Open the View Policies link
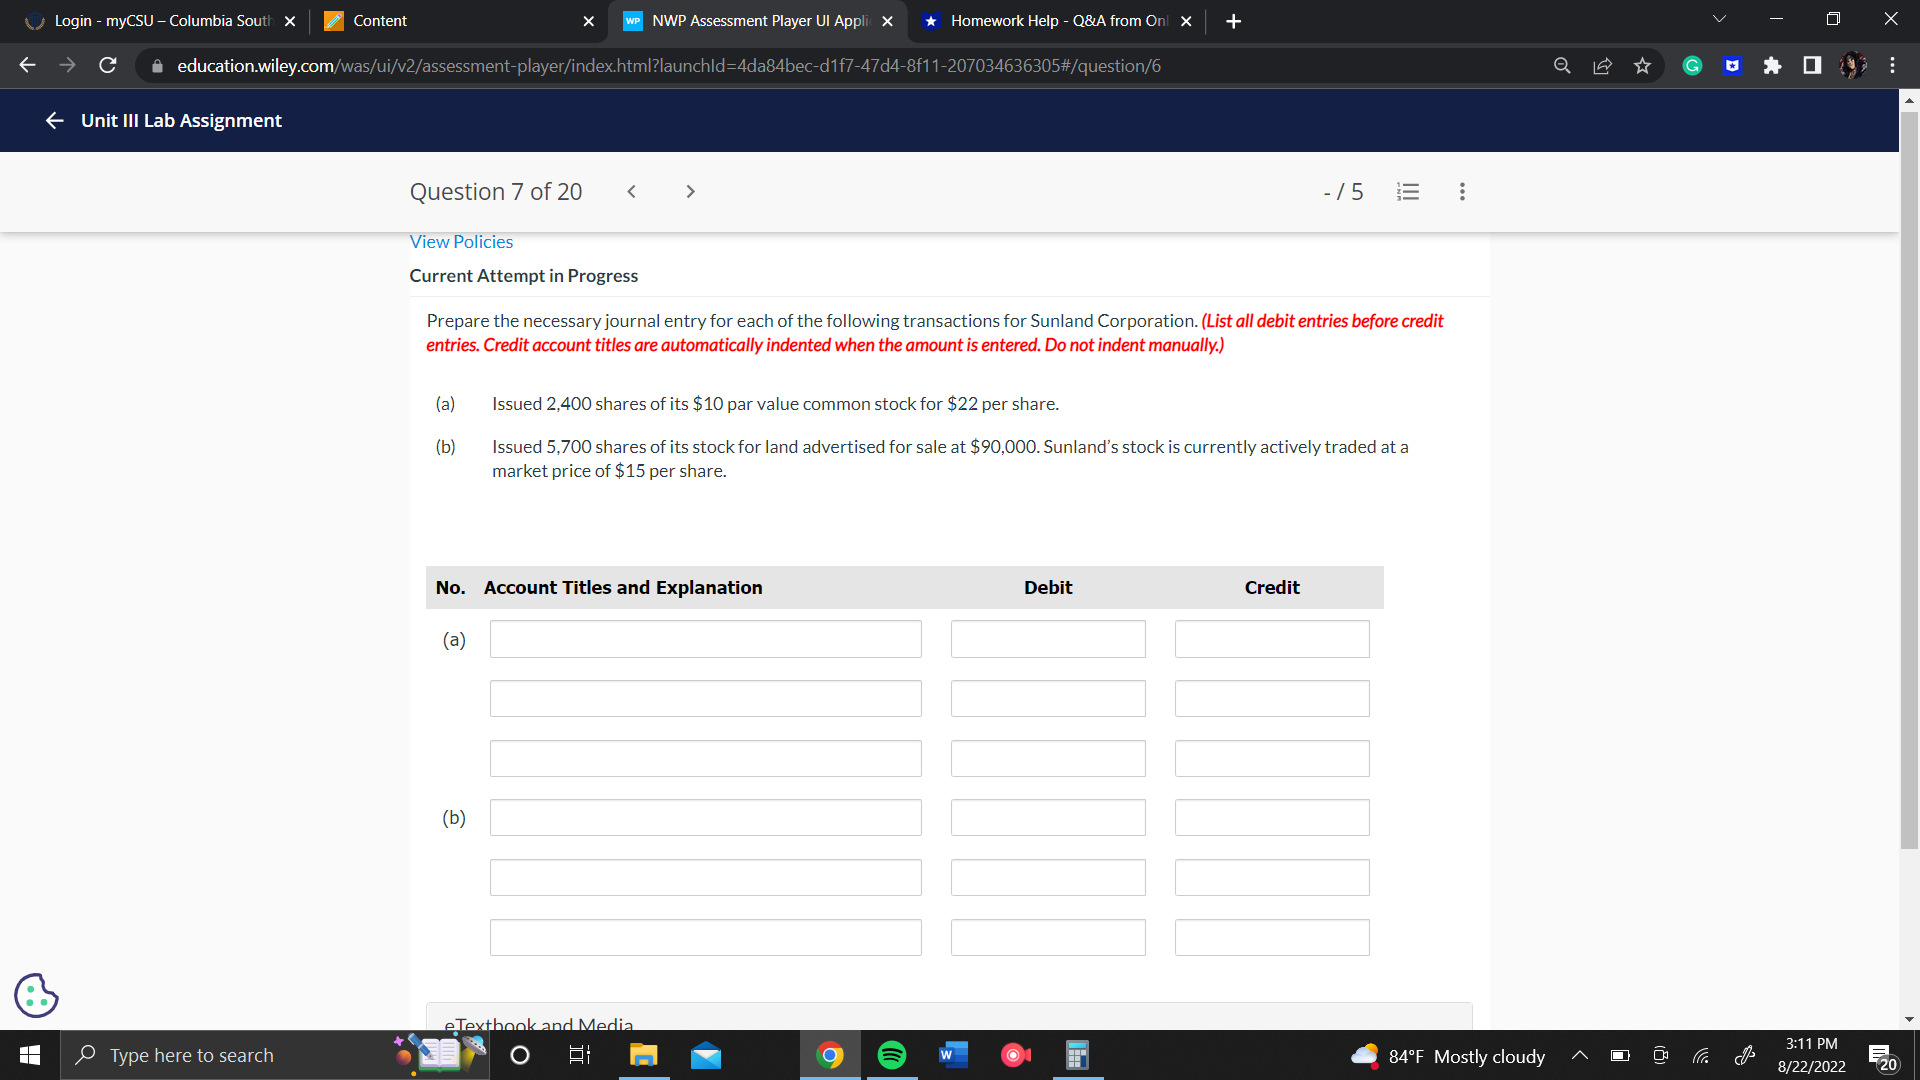Screen dimensions: 1920x1080 [461, 242]
